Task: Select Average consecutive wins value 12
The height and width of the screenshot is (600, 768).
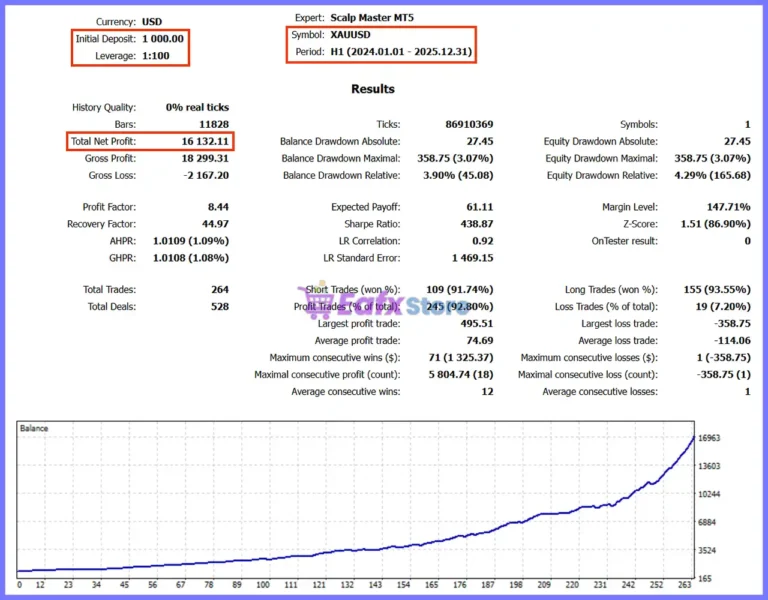Action: coord(487,392)
